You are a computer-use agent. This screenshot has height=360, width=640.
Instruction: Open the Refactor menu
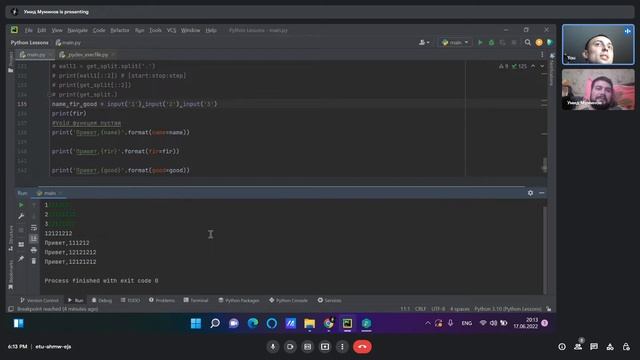120,30
